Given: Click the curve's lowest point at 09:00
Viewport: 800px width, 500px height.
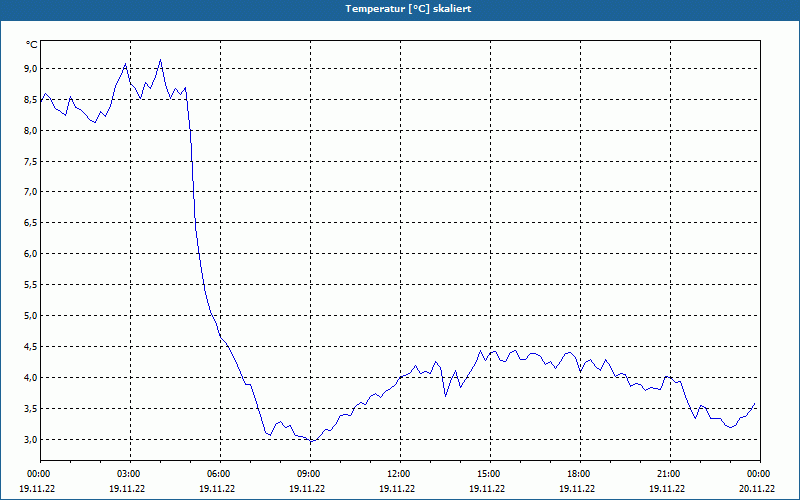Looking at the screenshot, I should pos(313,441).
